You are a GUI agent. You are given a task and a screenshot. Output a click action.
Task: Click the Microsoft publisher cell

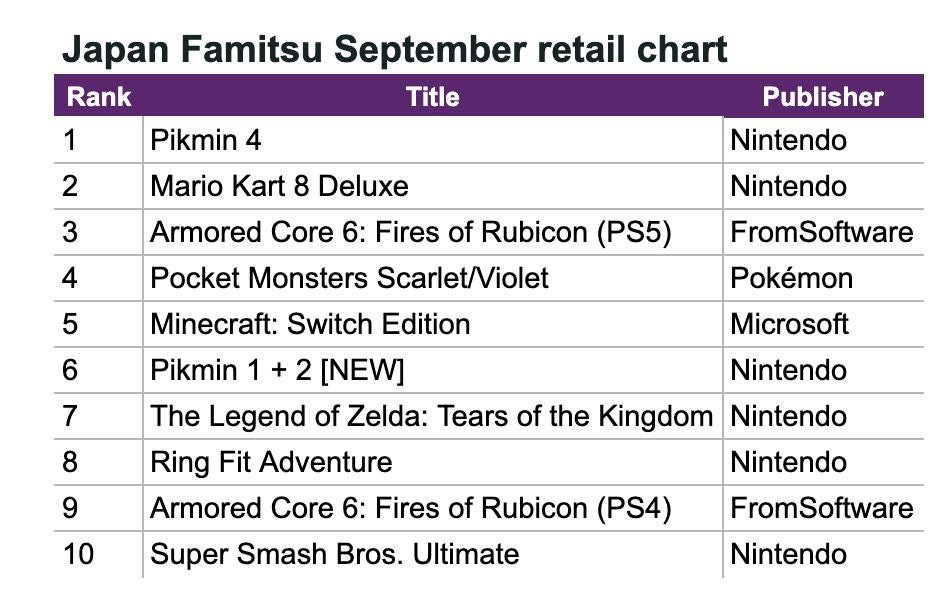pos(789,324)
